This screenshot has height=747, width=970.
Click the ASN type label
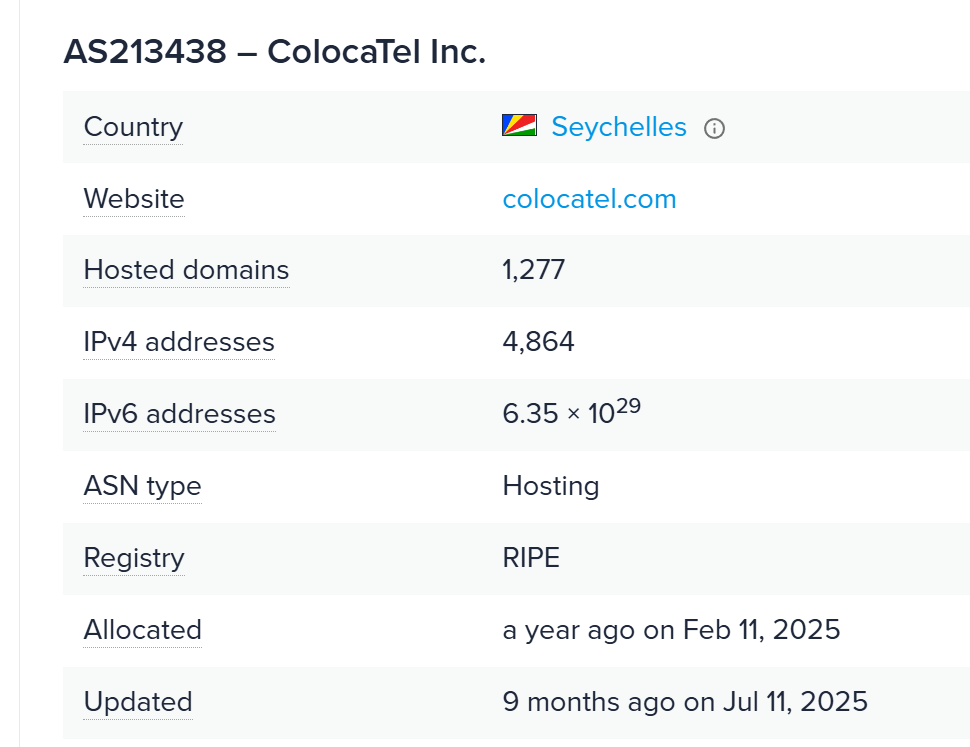point(142,486)
